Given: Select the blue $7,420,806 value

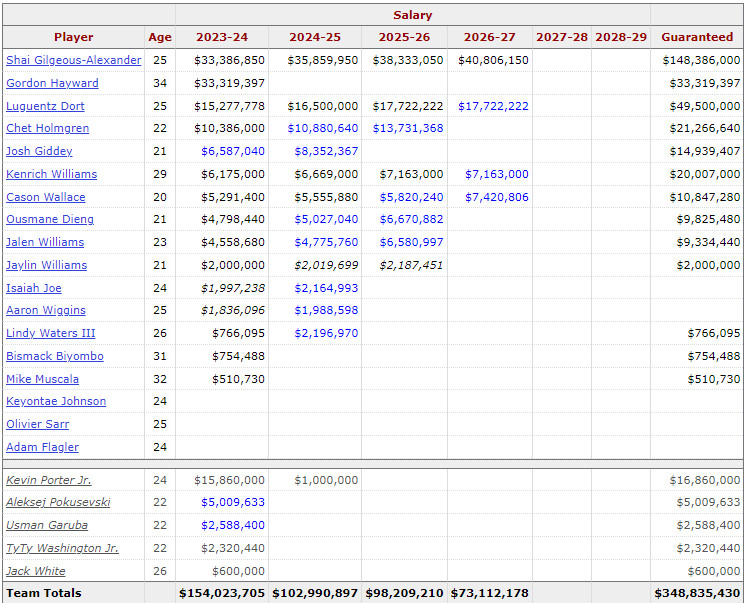Looking at the screenshot, I should tap(497, 197).
